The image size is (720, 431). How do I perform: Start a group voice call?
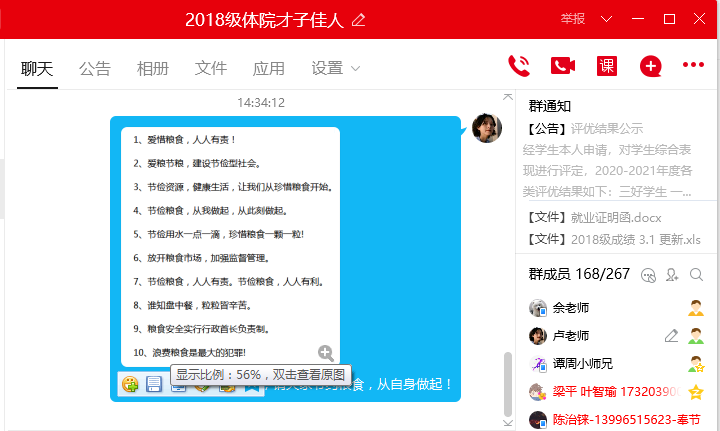pos(518,66)
